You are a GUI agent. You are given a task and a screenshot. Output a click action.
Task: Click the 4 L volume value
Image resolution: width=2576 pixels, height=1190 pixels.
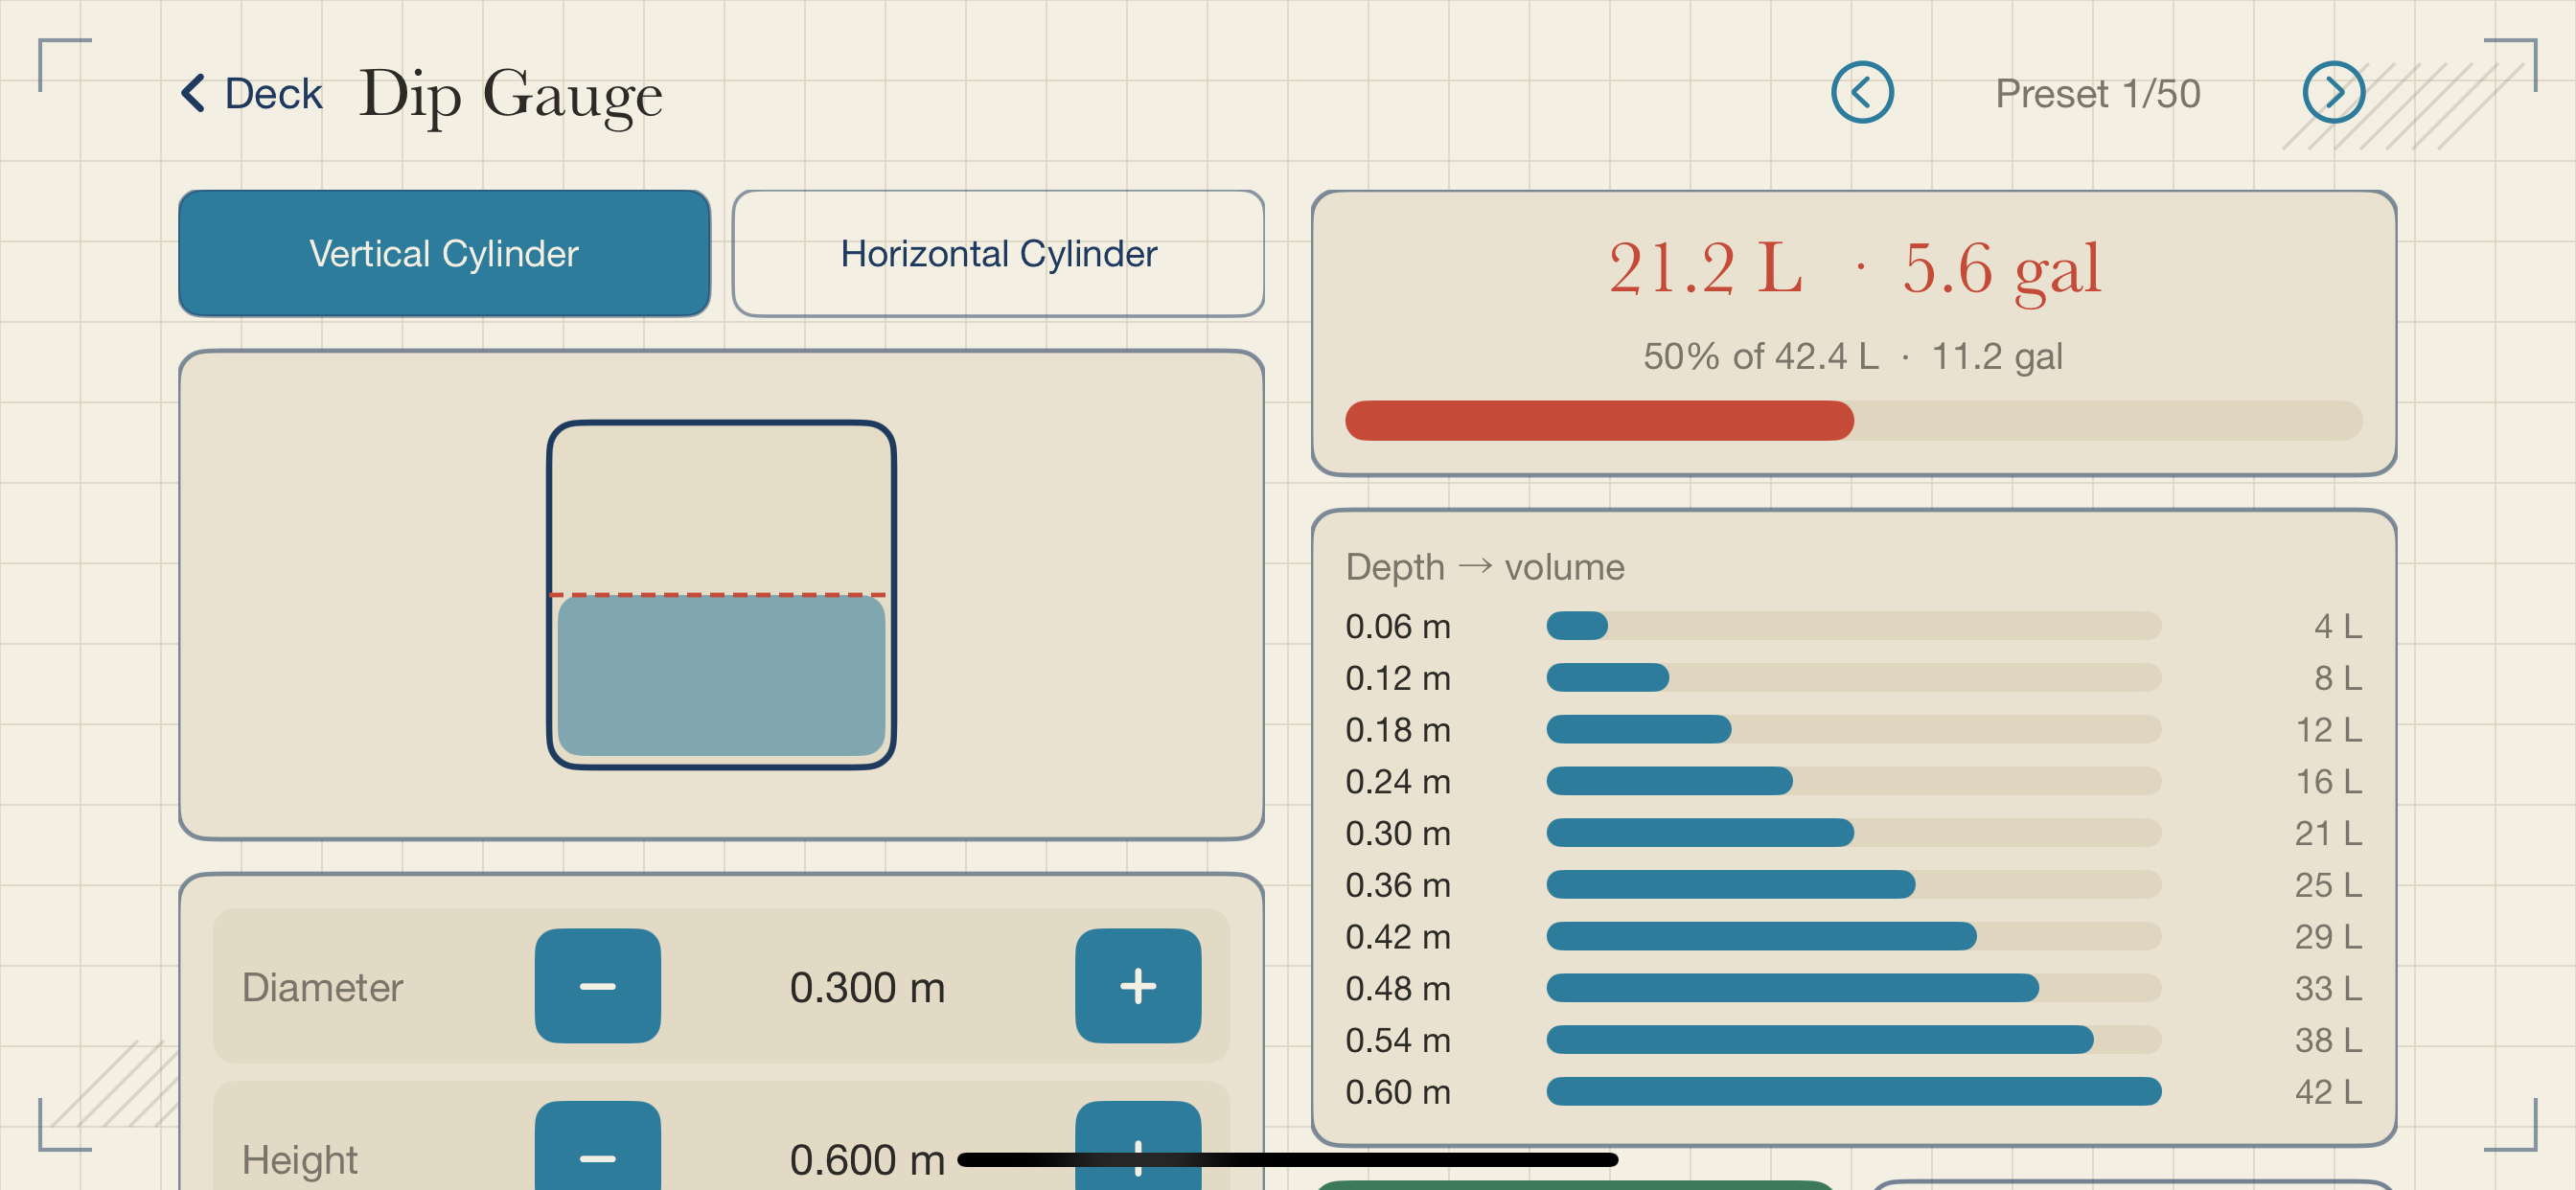(2338, 626)
